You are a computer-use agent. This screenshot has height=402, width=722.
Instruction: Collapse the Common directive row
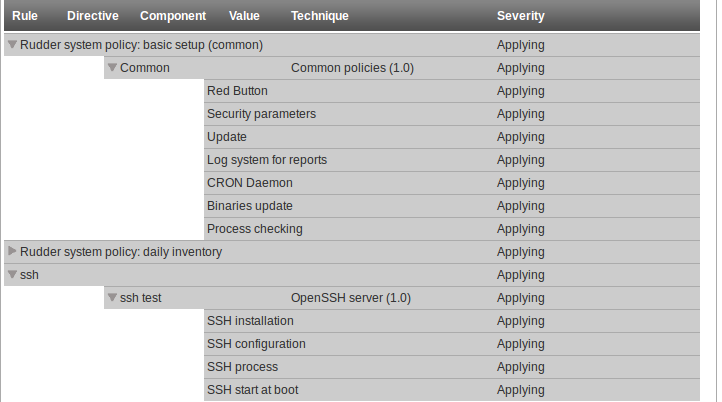pyautogui.click(x=112, y=68)
